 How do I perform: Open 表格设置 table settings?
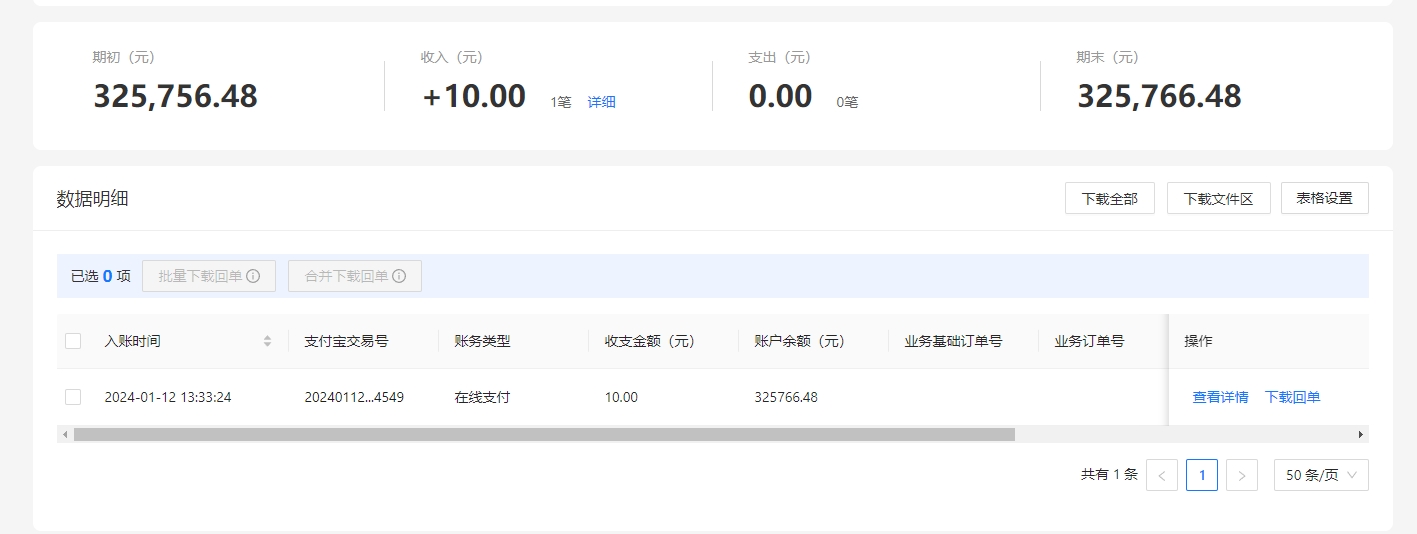click(1325, 198)
